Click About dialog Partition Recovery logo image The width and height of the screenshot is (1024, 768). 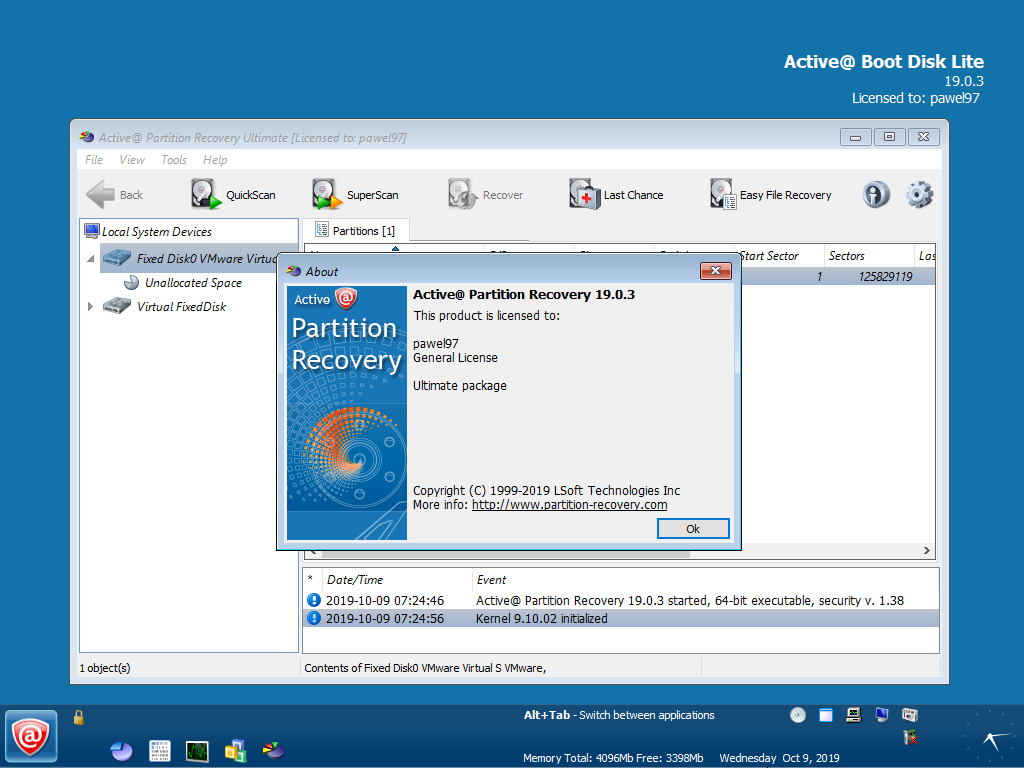pos(347,413)
